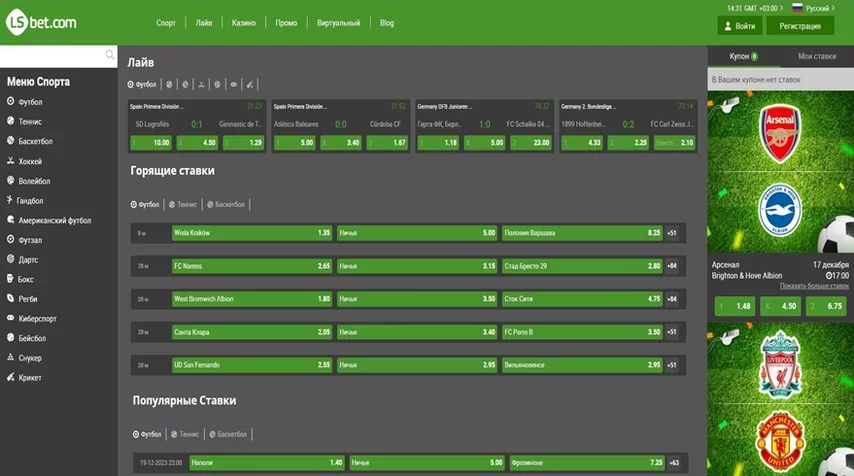Pick SD Logroñés win odds 10.00

(151, 143)
